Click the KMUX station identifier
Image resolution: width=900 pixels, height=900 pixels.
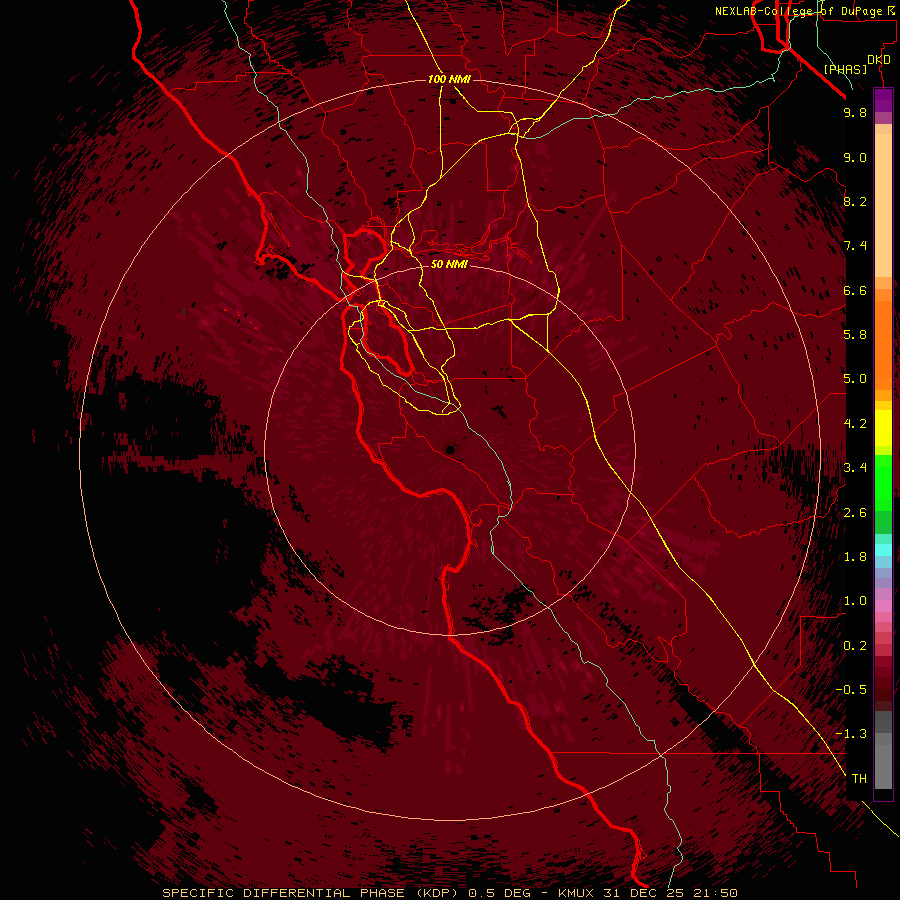[577, 893]
